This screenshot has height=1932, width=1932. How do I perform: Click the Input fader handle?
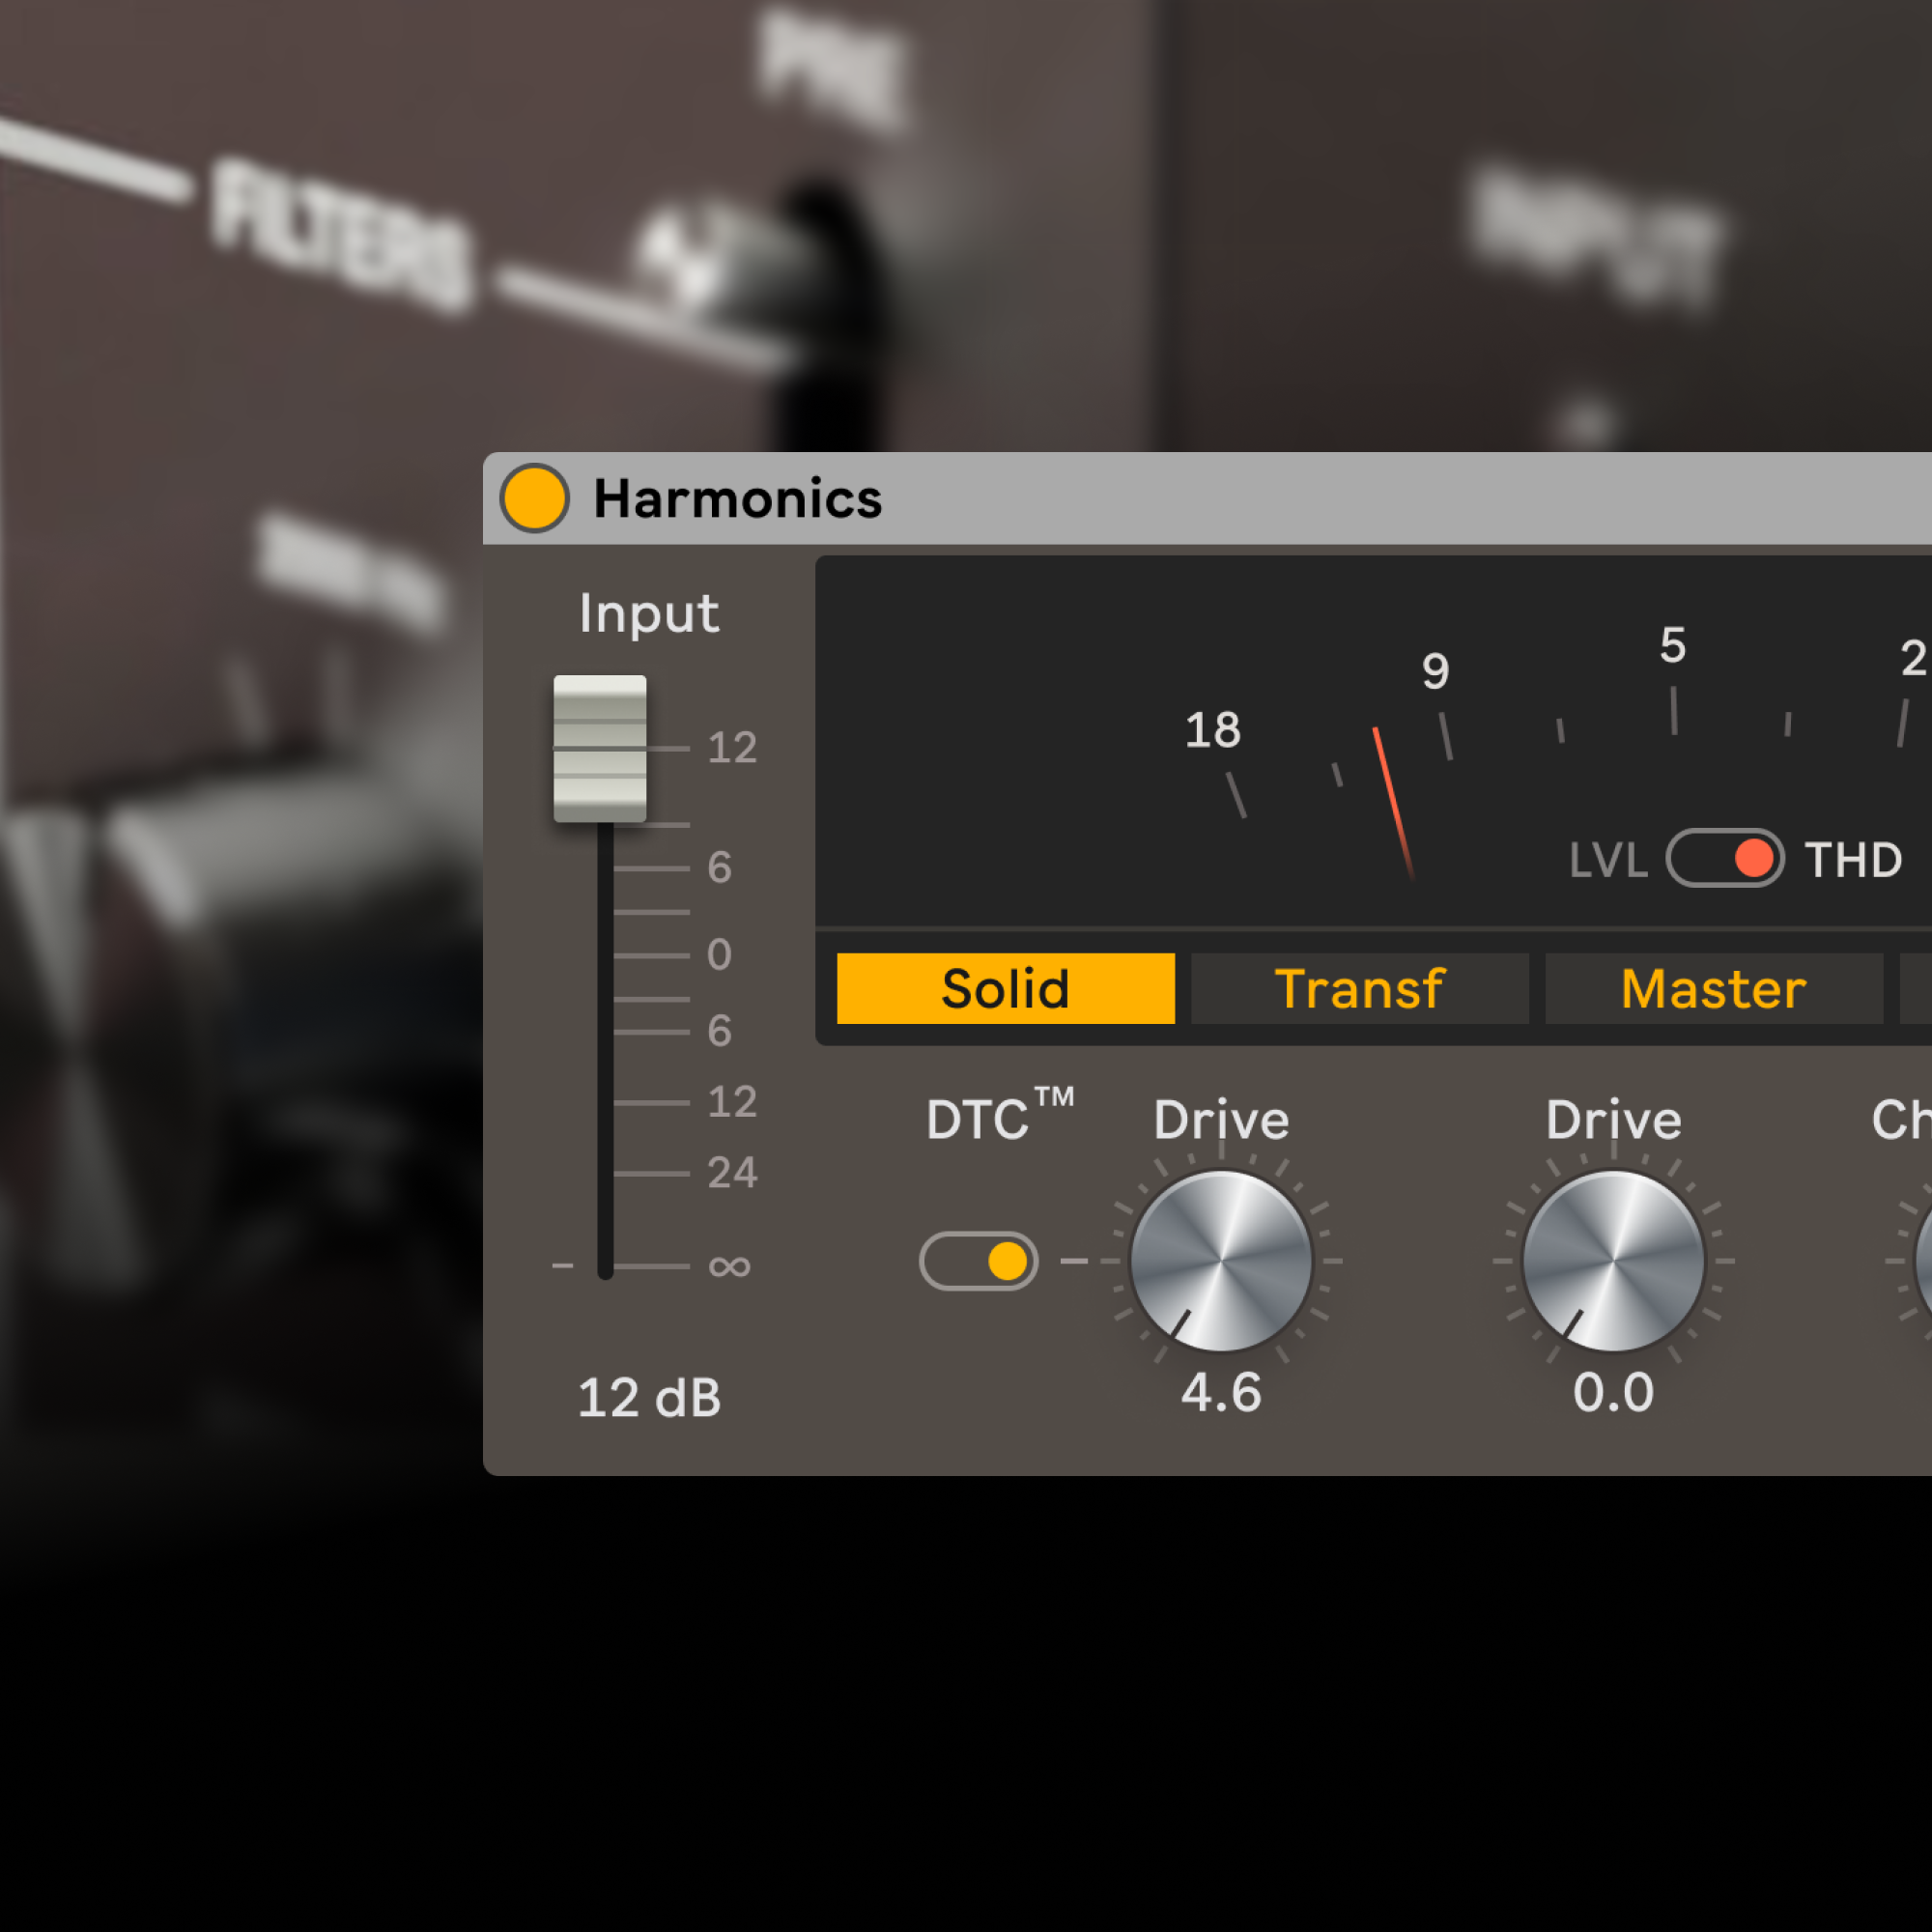coord(600,748)
